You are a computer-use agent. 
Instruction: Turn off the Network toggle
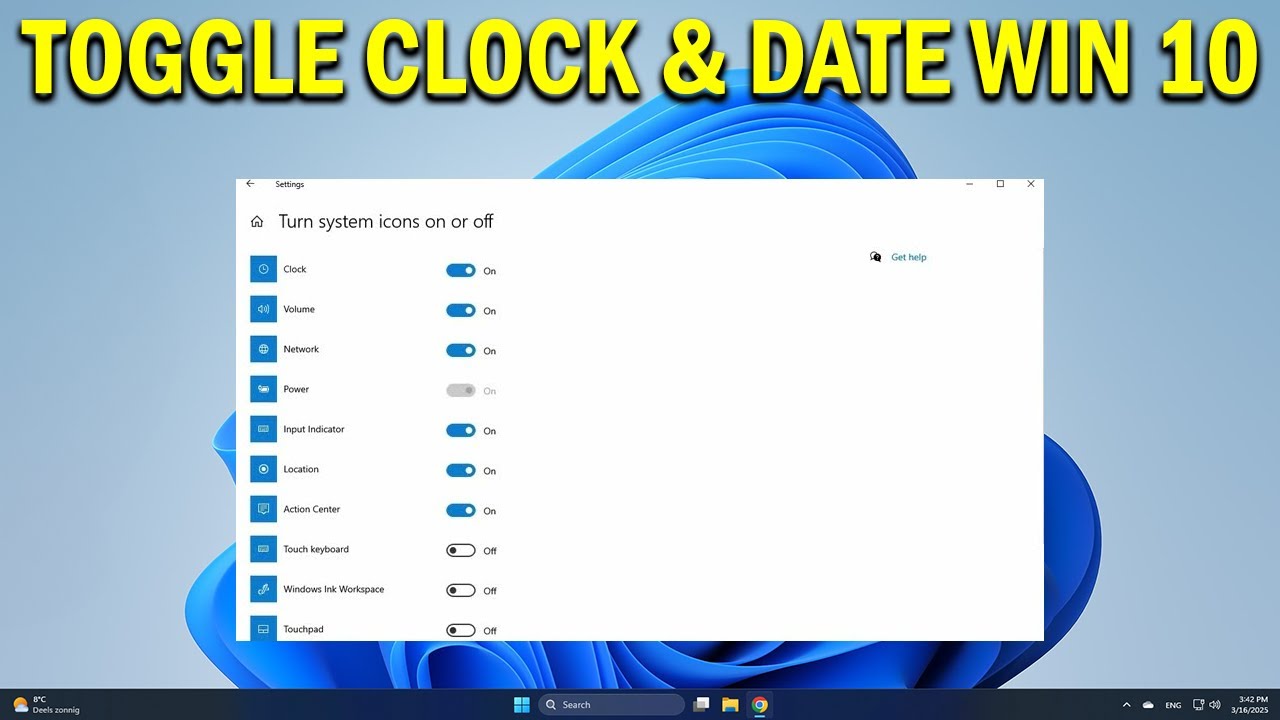[461, 350]
